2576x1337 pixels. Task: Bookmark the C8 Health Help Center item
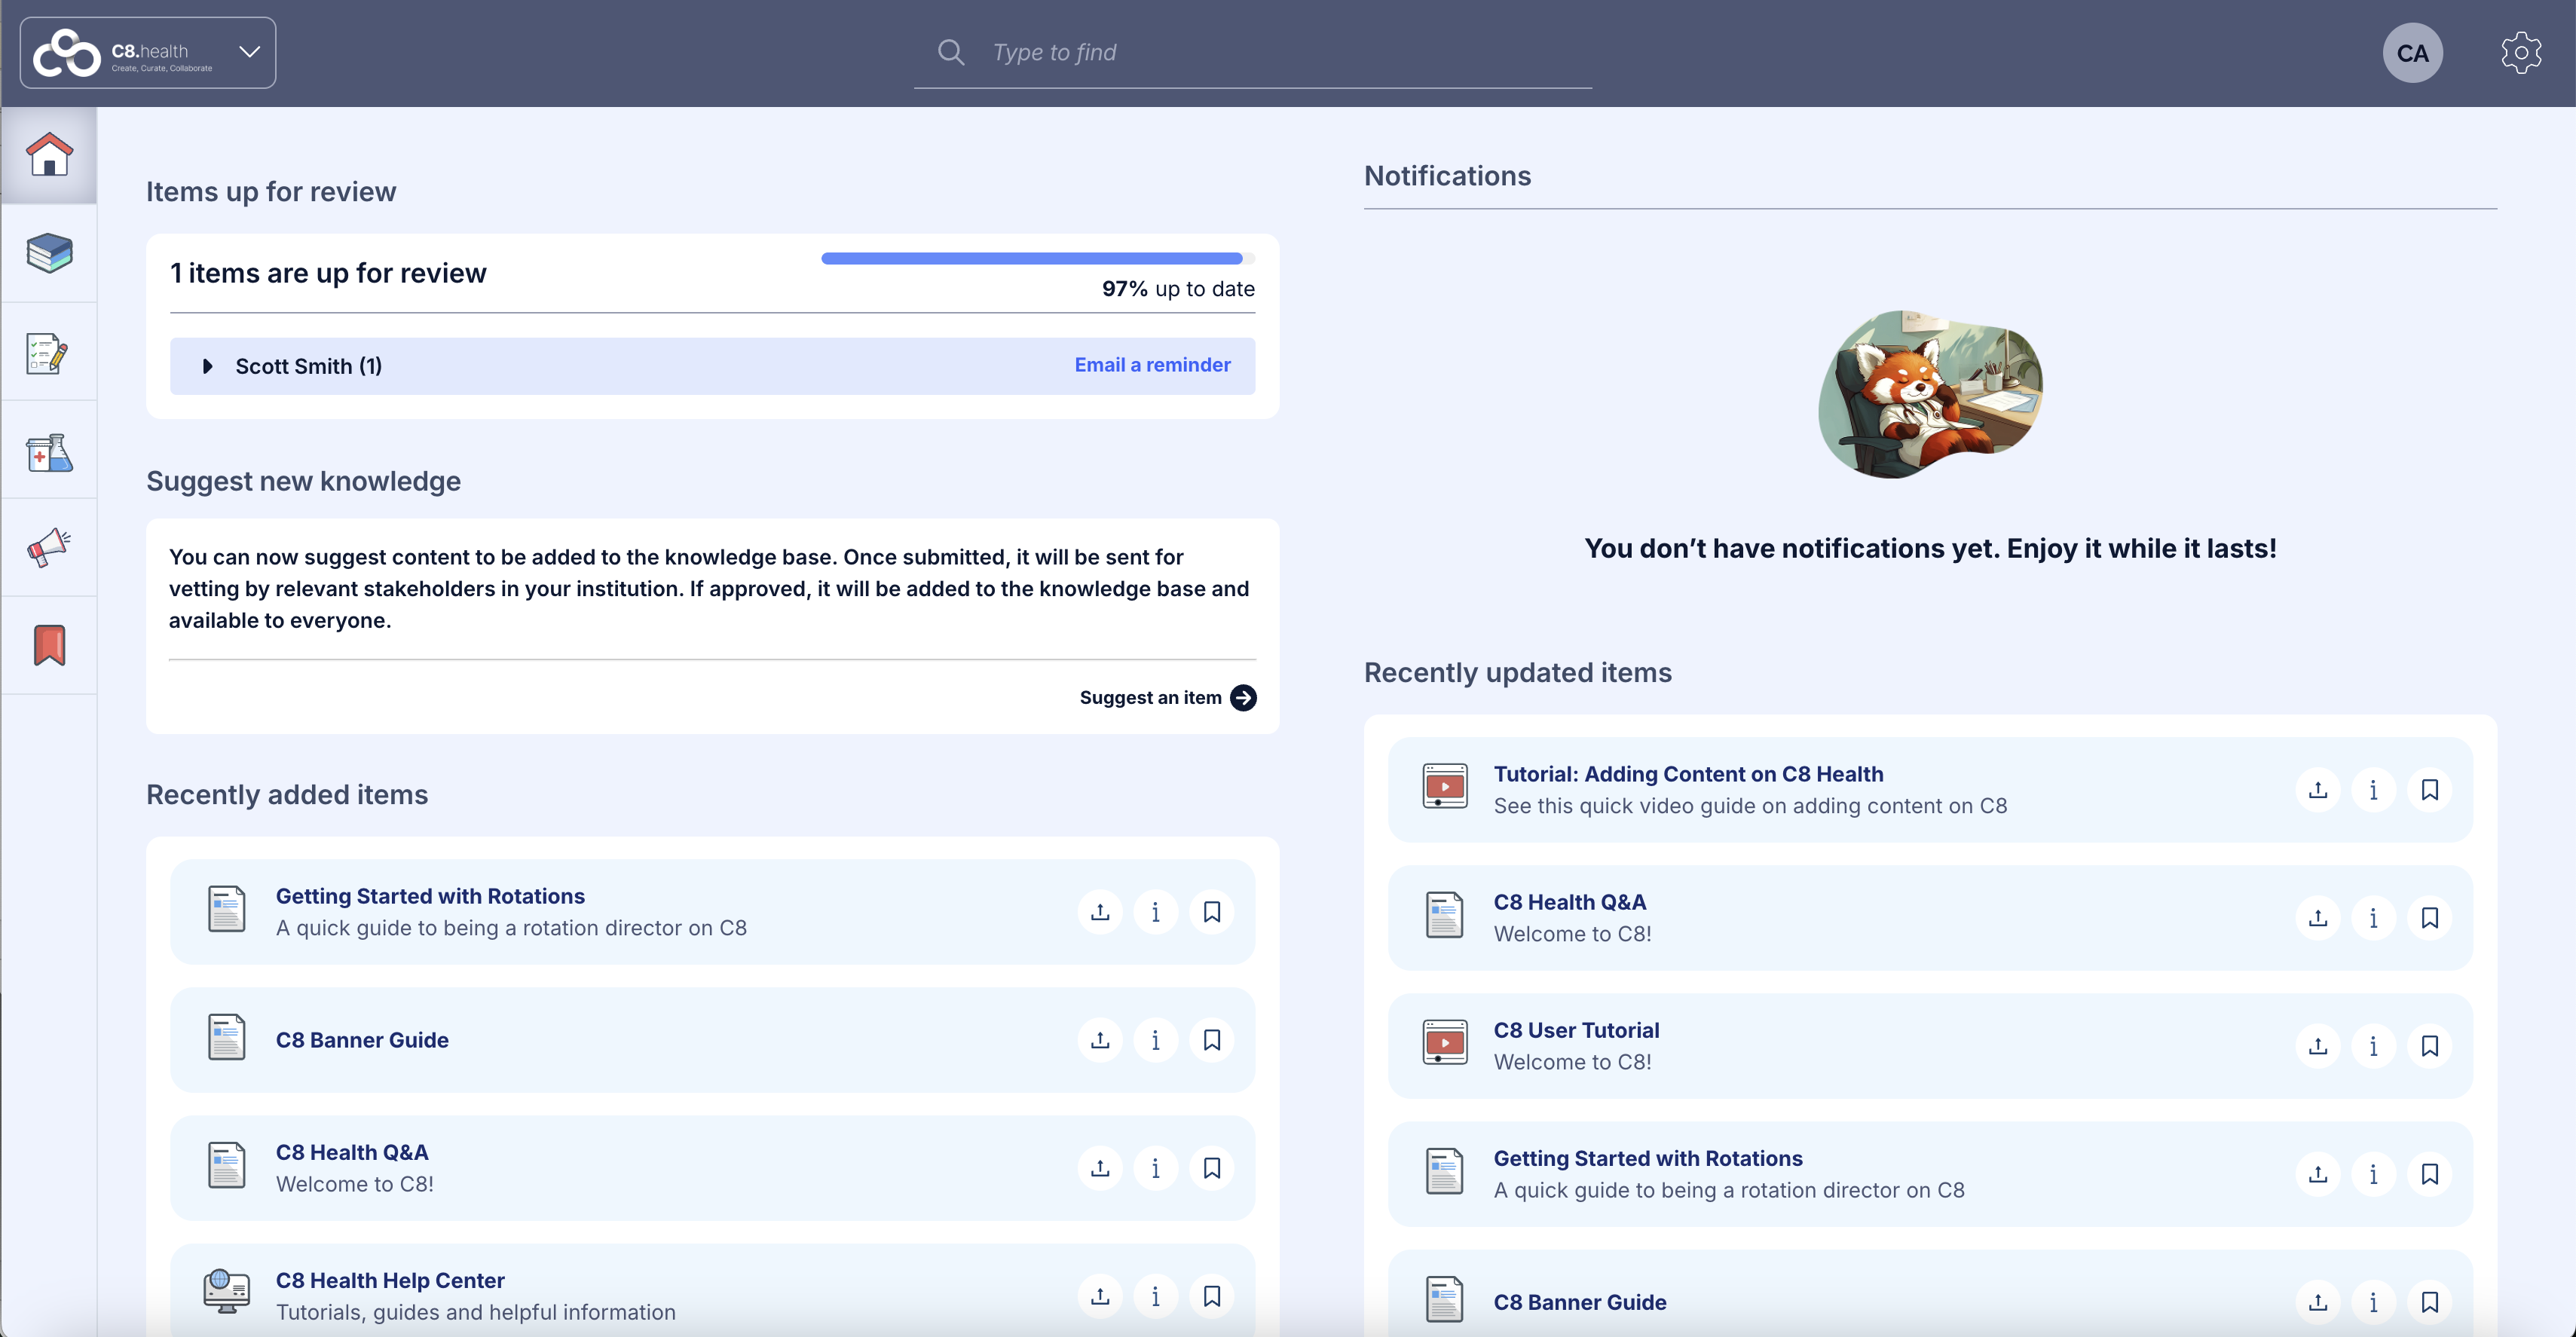tap(1212, 1296)
